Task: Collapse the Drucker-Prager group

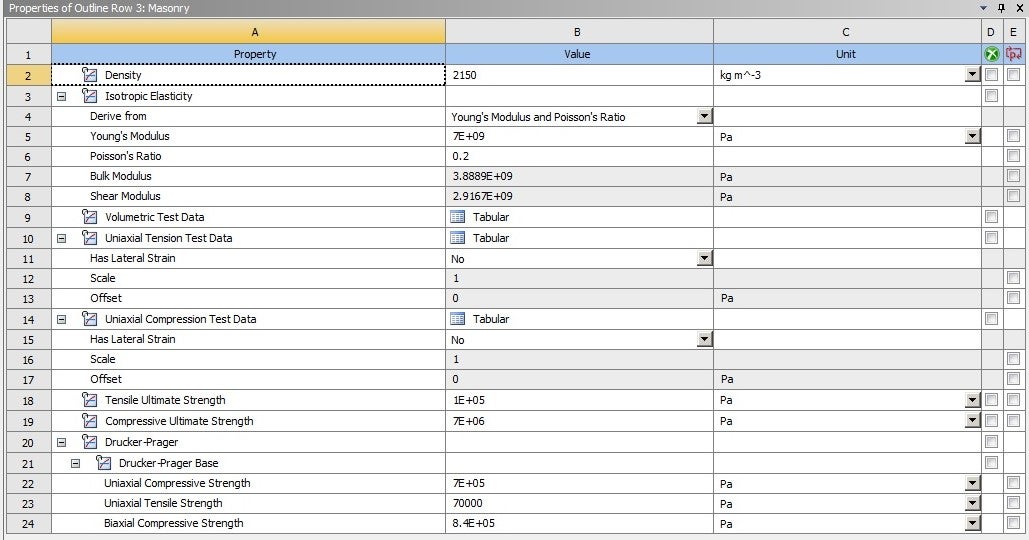Action: coord(62,442)
